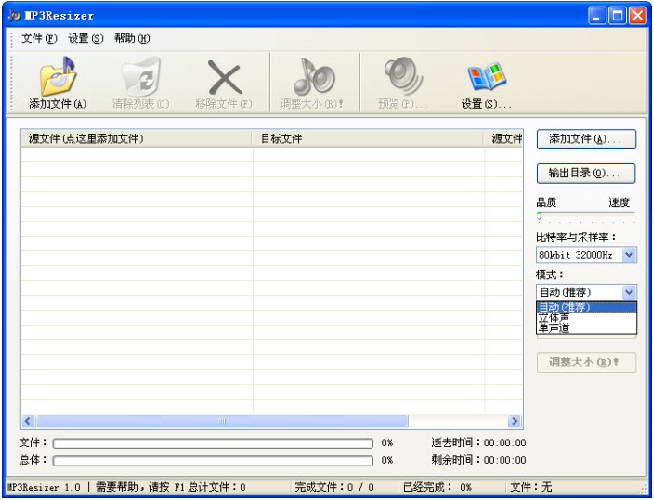The image size is (654, 500).
Task: Open the 帮助(H) menu
Action: pyautogui.click(x=132, y=38)
